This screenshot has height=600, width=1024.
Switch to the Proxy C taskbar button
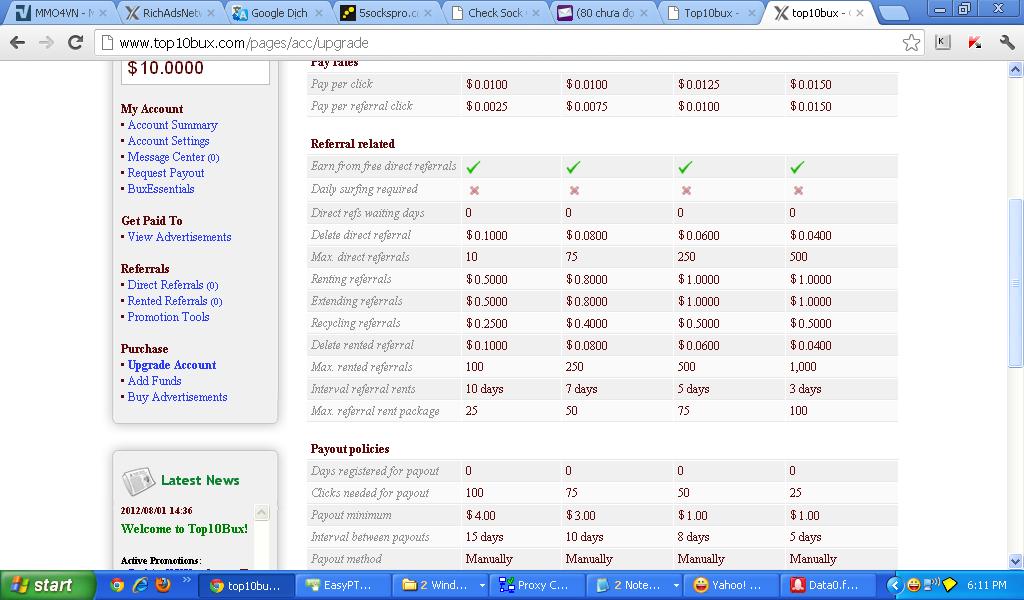538,586
